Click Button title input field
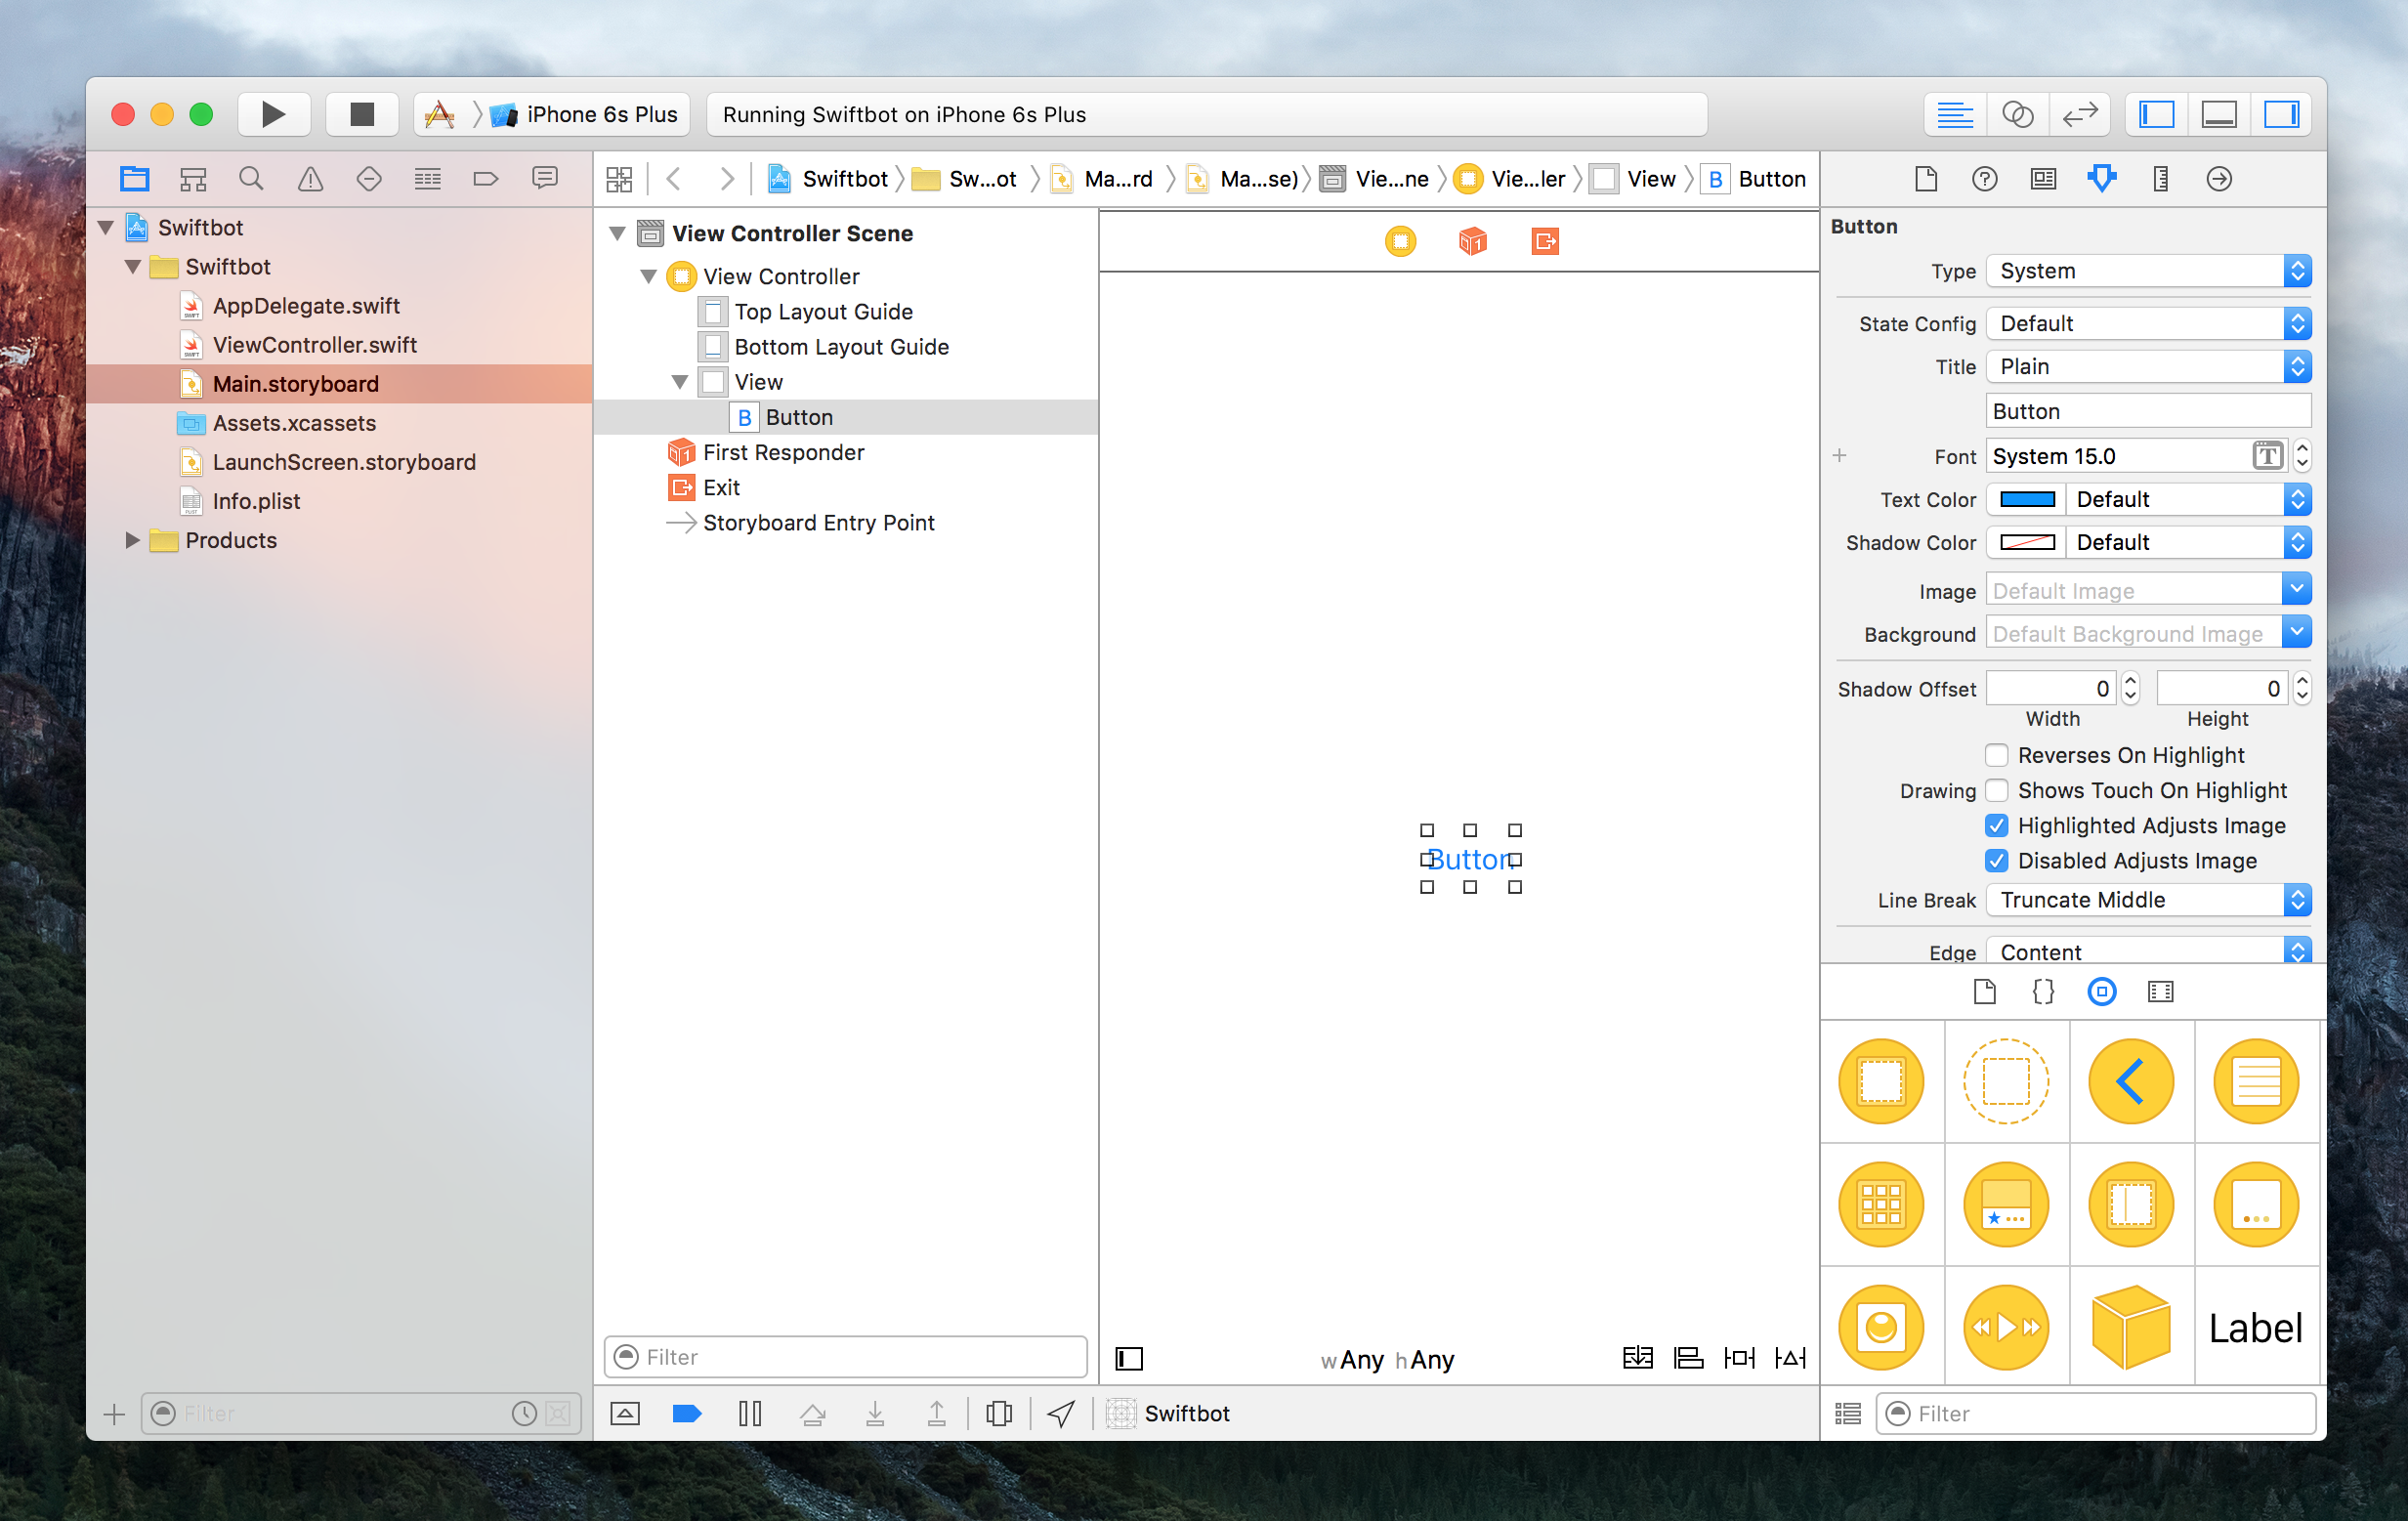Viewport: 2408px width, 1521px height. coord(2147,408)
